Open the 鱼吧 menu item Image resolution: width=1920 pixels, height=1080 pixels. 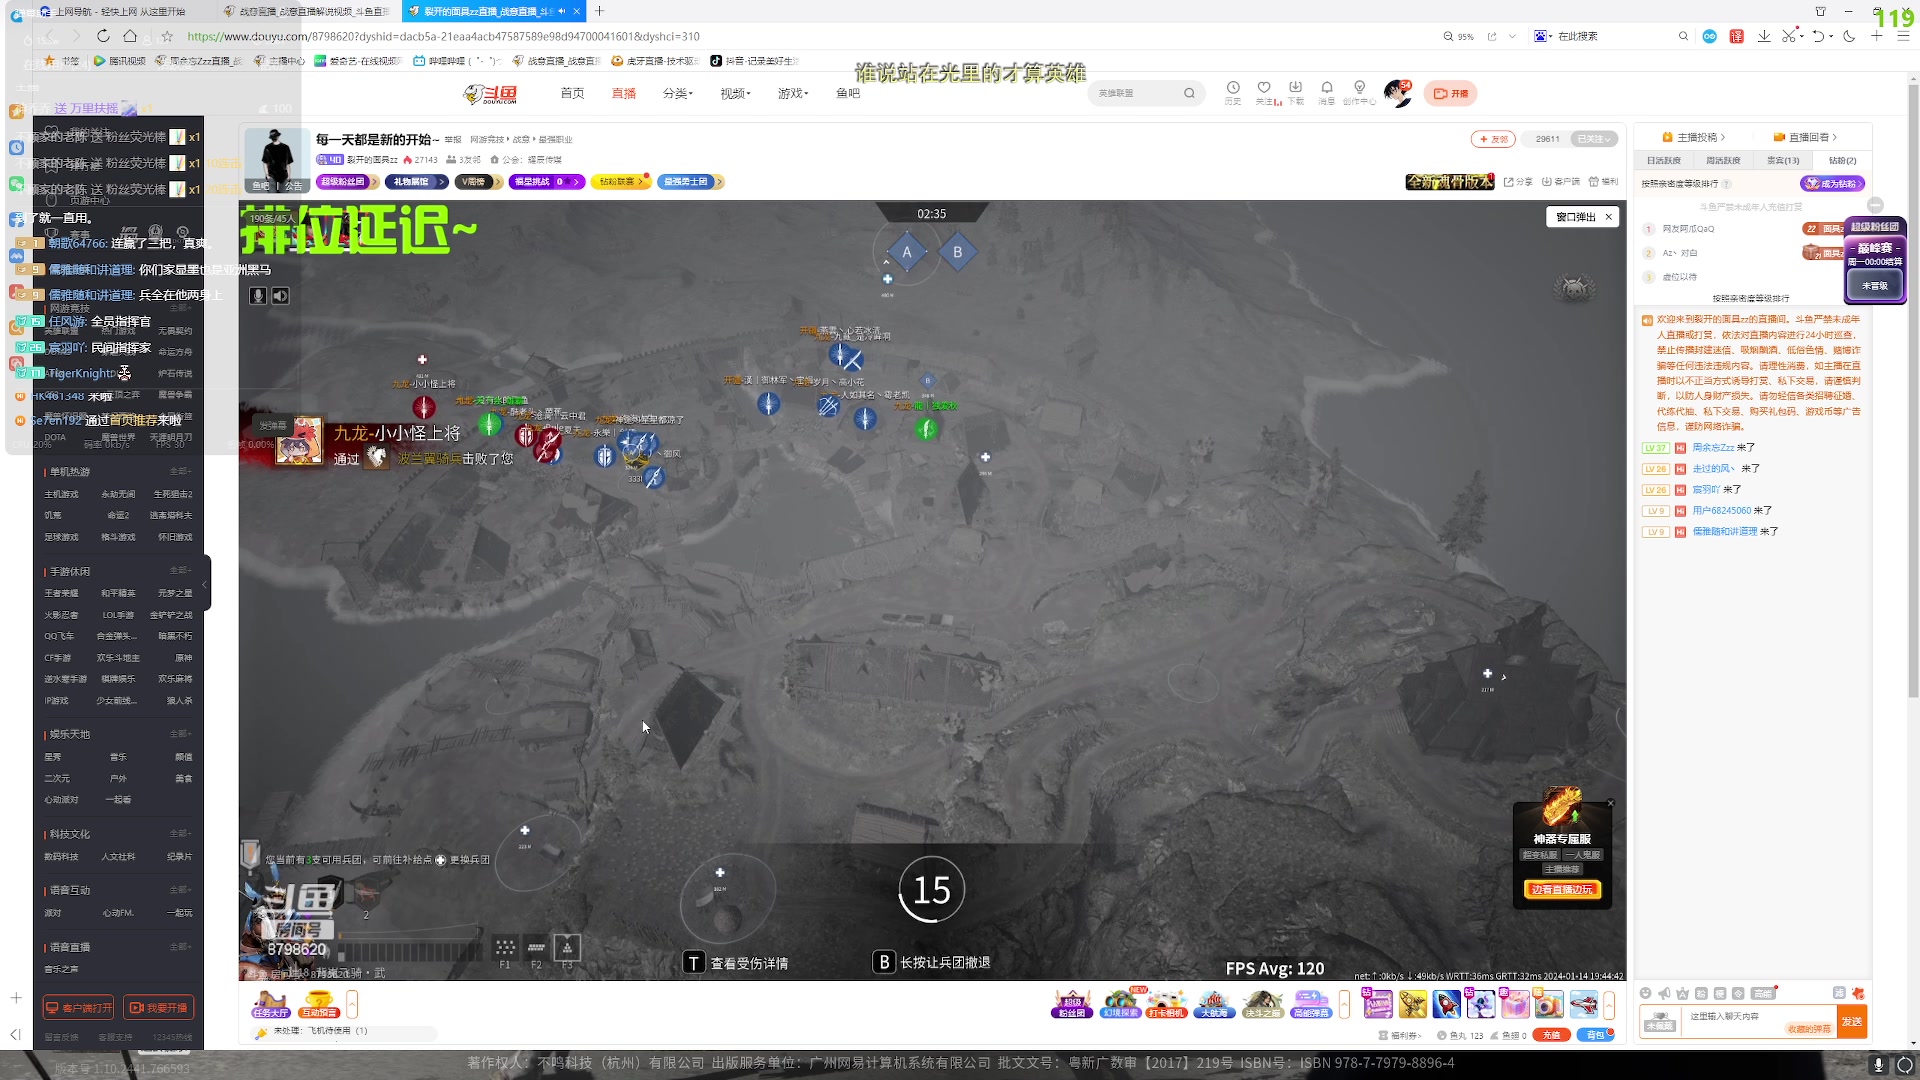[848, 93]
